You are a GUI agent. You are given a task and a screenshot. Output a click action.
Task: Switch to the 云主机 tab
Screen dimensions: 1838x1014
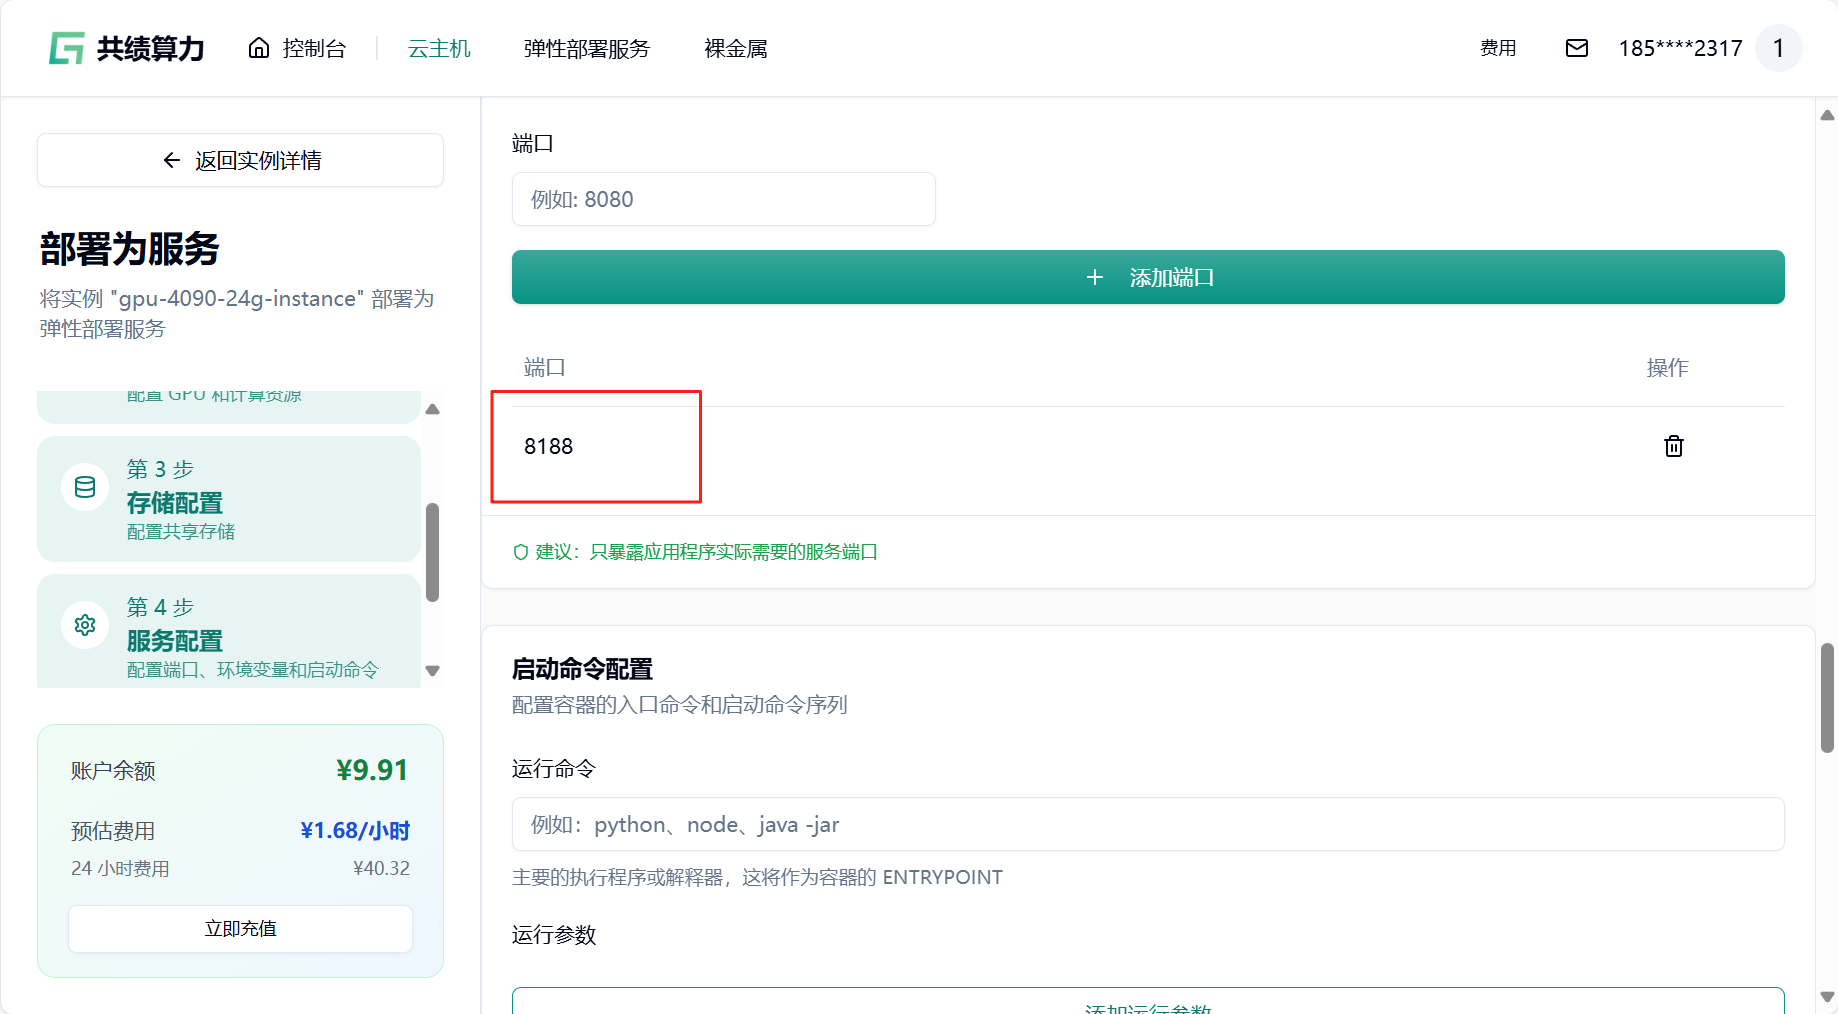pyautogui.click(x=439, y=48)
